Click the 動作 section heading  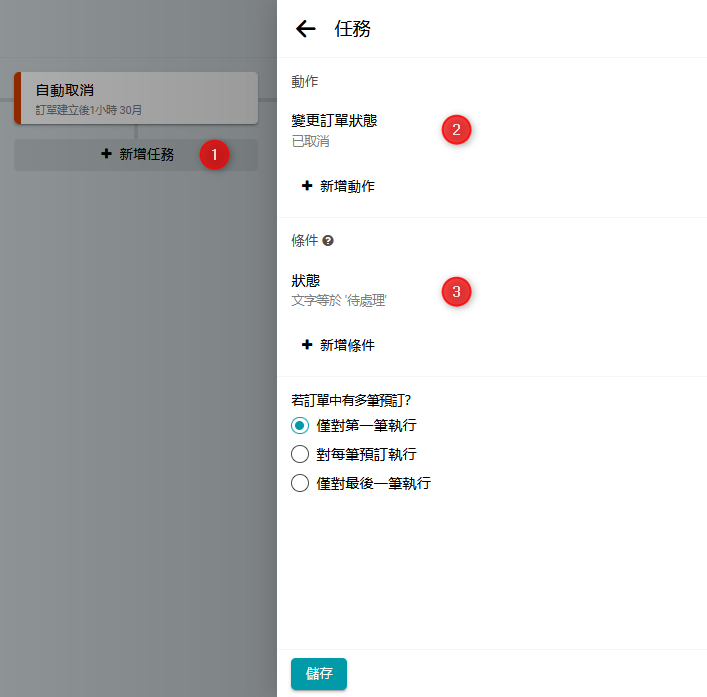(x=304, y=81)
